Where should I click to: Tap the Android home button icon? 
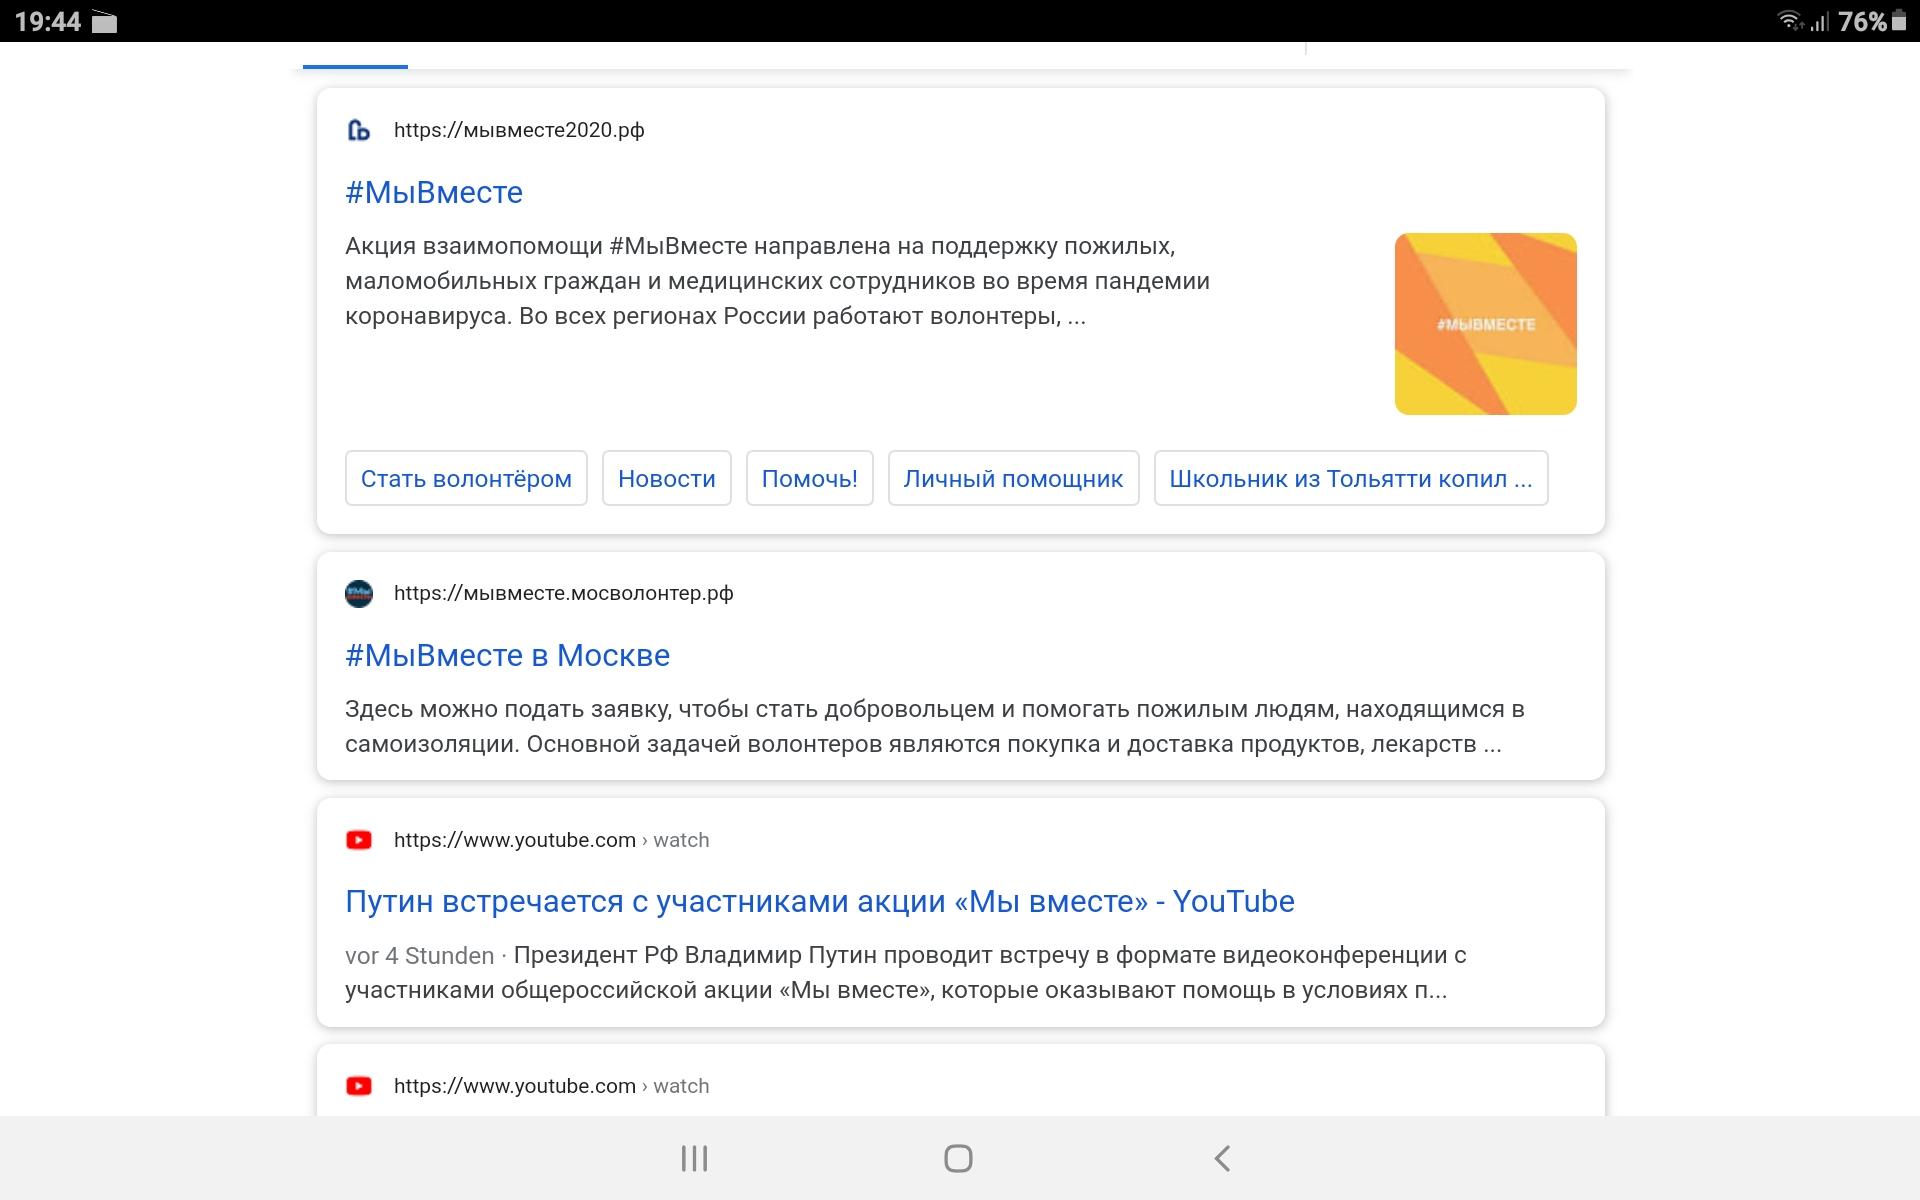[x=958, y=1158]
